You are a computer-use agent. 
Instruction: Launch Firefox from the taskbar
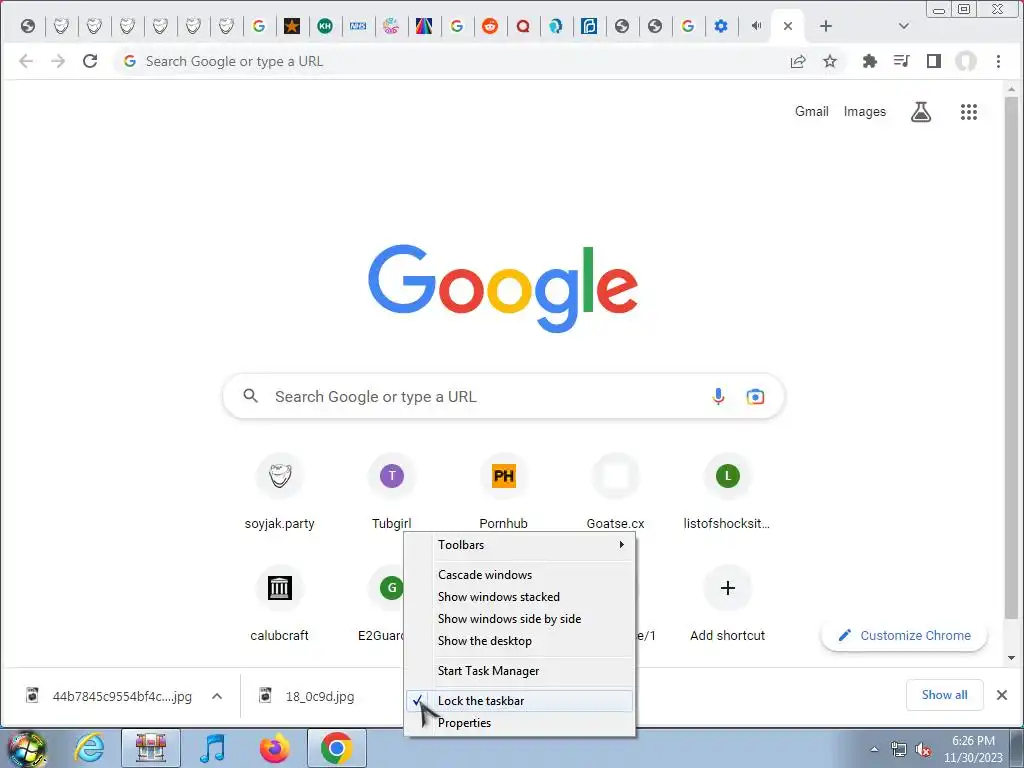(x=274, y=748)
